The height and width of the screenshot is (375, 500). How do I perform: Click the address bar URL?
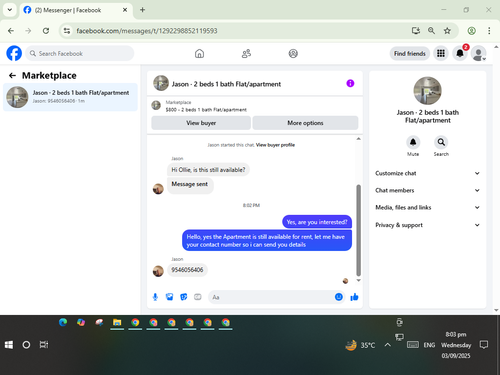[x=147, y=31]
